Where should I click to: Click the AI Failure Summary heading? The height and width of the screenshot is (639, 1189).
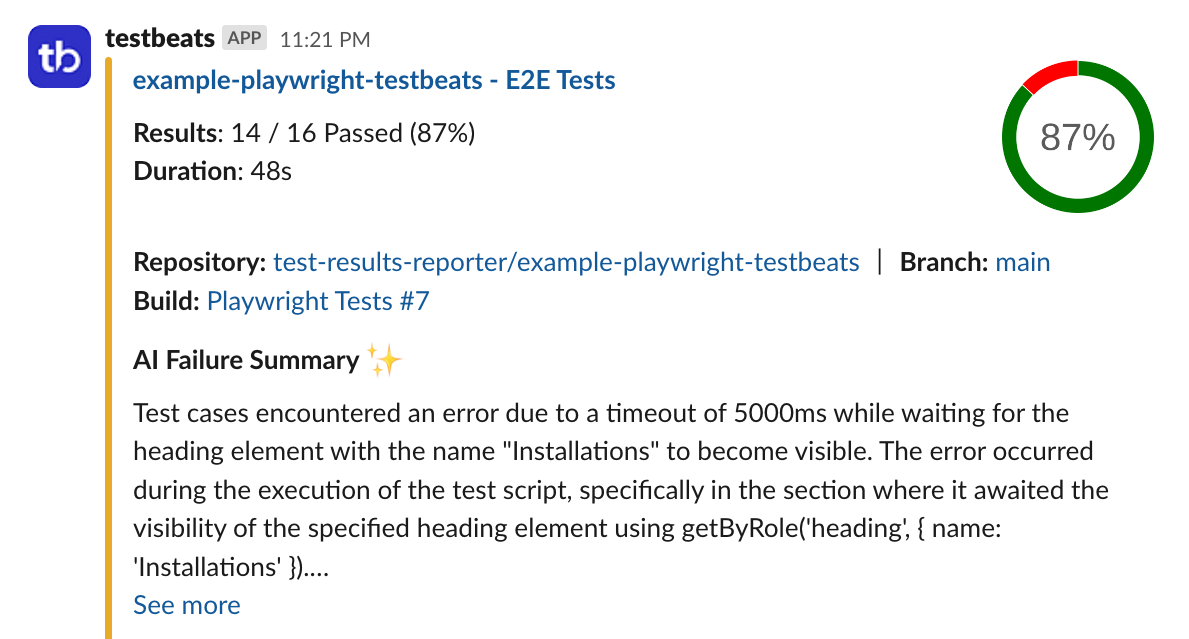tap(245, 359)
